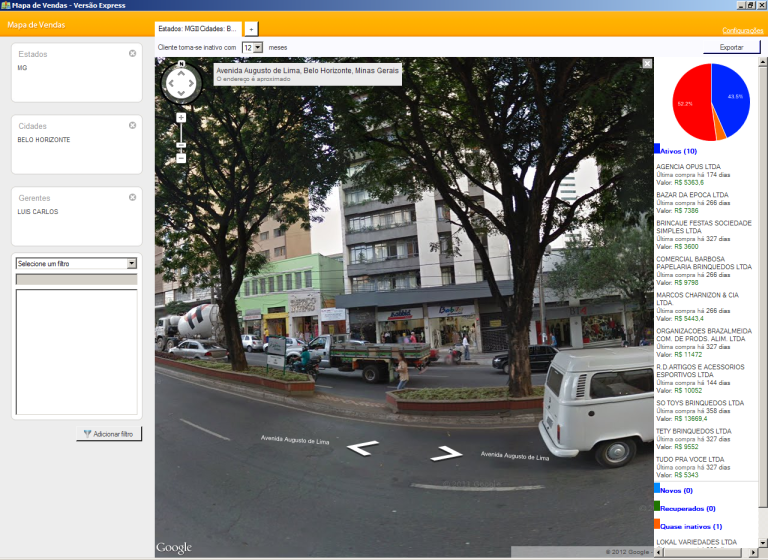
Task: Click the Google logo in Street View
Action: (174, 547)
